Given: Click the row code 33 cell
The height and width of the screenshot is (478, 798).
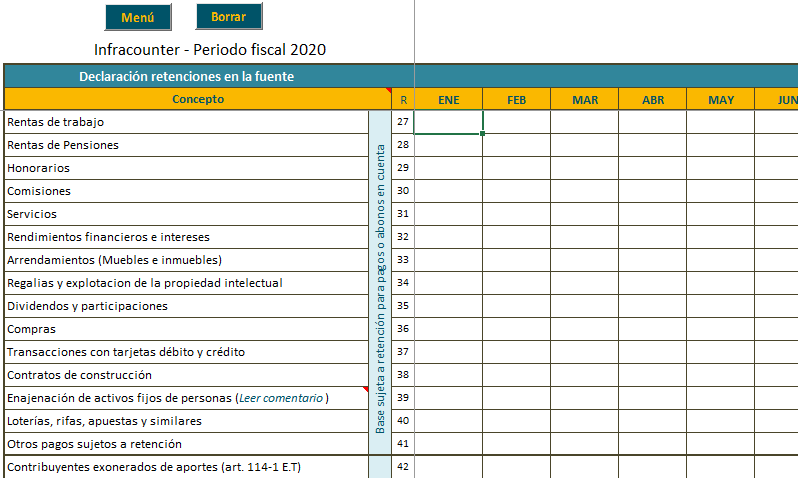Looking at the screenshot, I should [x=402, y=260].
